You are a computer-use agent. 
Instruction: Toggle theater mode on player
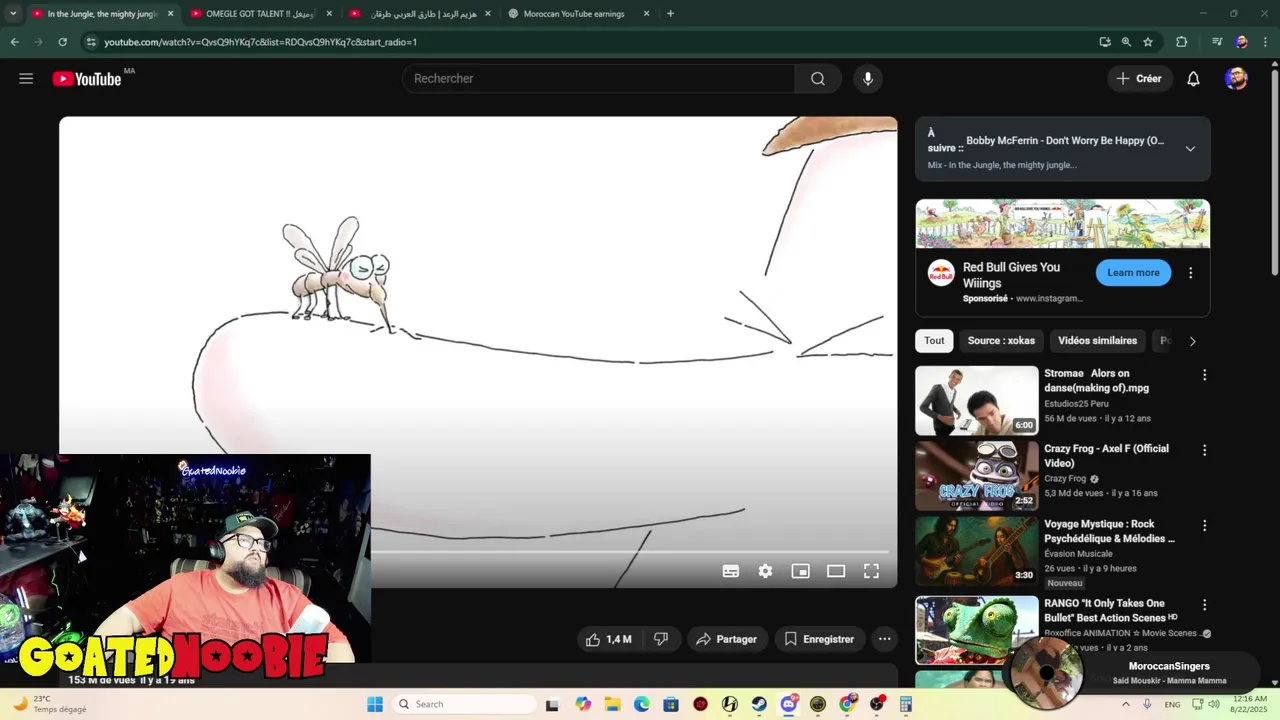(x=836, y=571)
